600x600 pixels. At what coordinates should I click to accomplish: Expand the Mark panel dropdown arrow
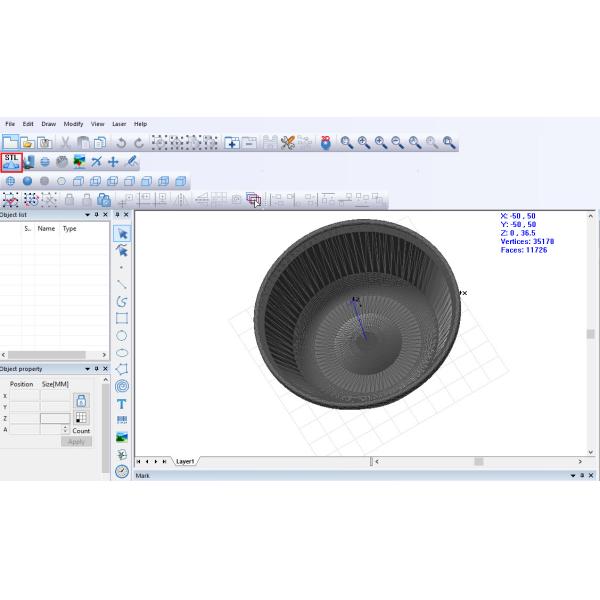click(580, 476)
